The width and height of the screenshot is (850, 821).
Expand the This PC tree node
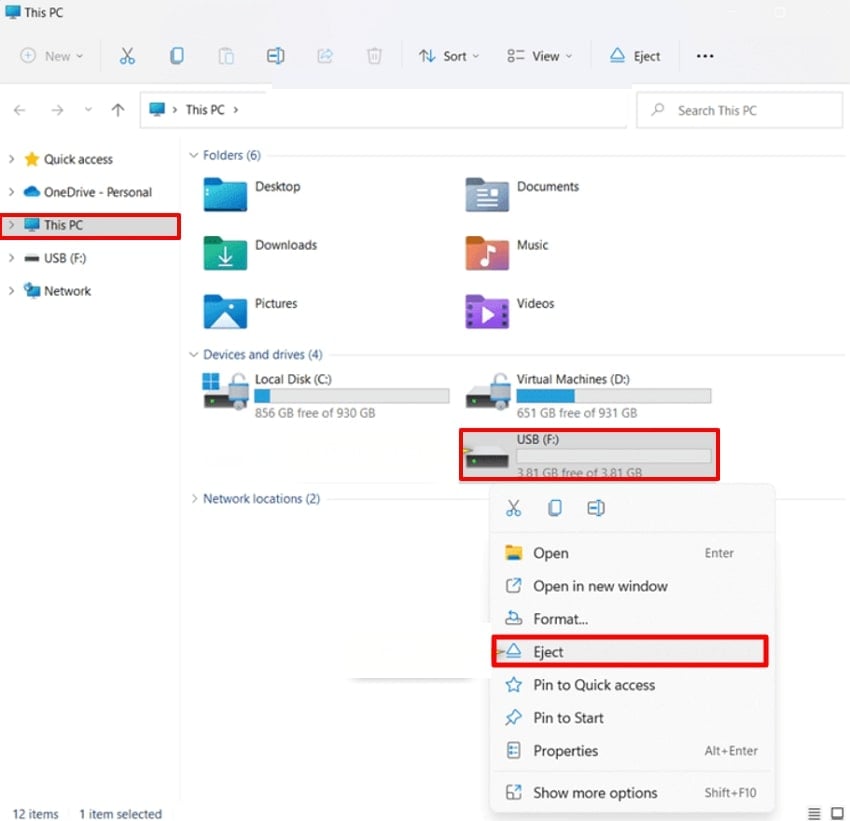tap(11, 225)
